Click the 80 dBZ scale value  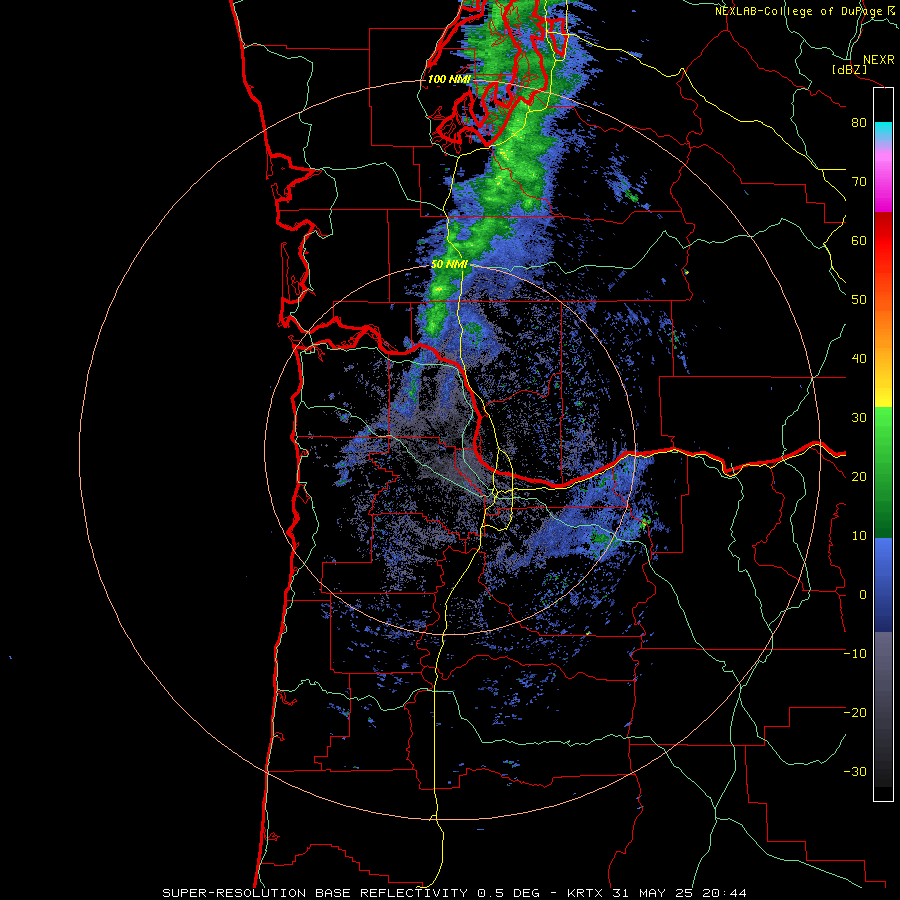(859, 123)
